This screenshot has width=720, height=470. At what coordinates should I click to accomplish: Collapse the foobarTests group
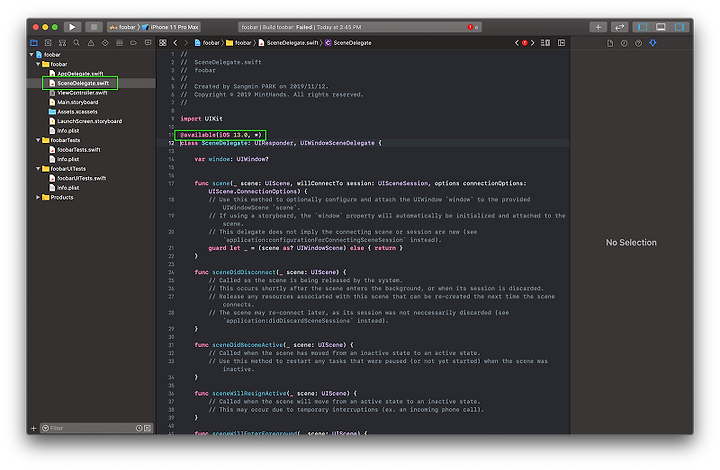click(x=38, y=140)
